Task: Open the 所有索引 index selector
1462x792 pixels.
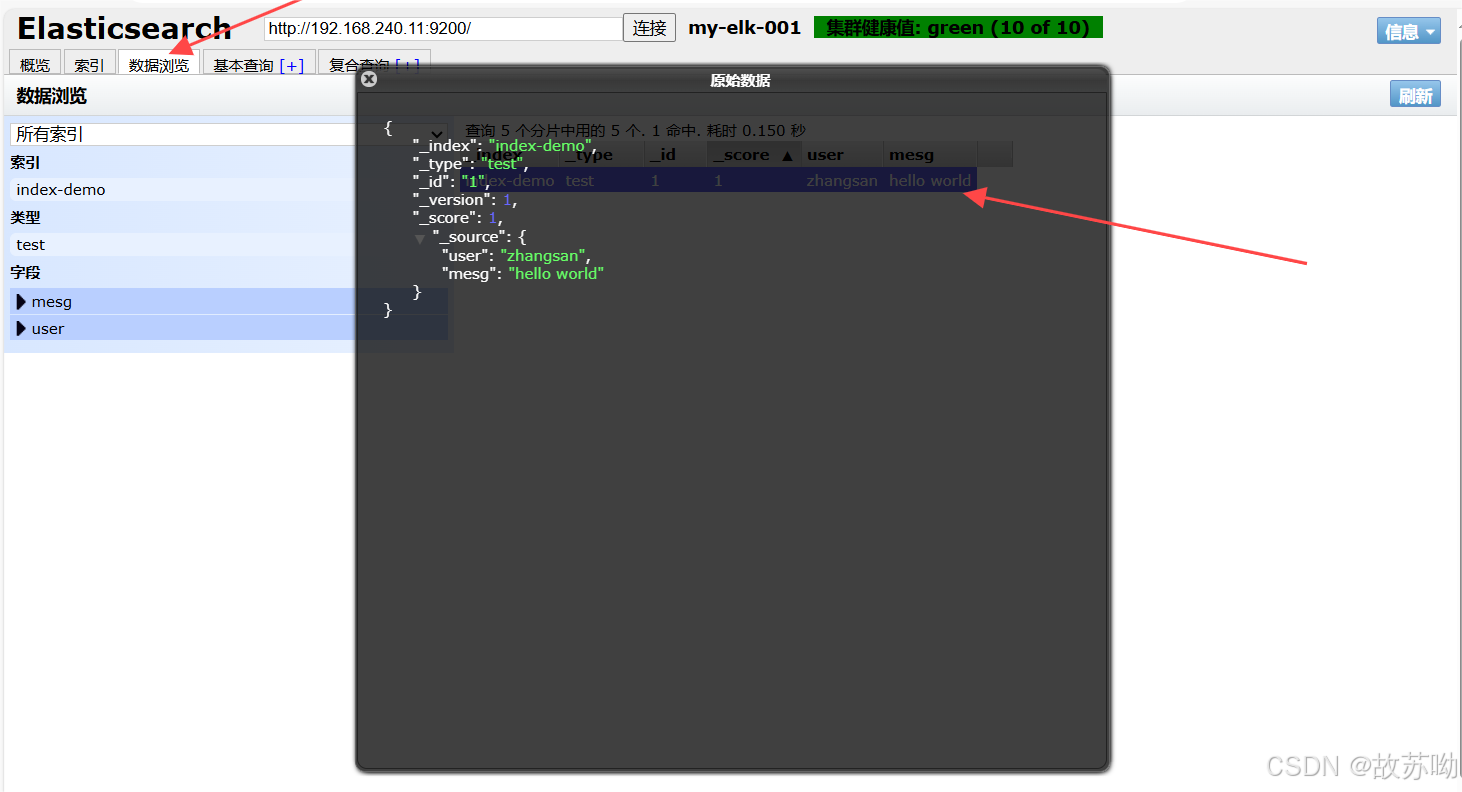Action: [228, 134]
